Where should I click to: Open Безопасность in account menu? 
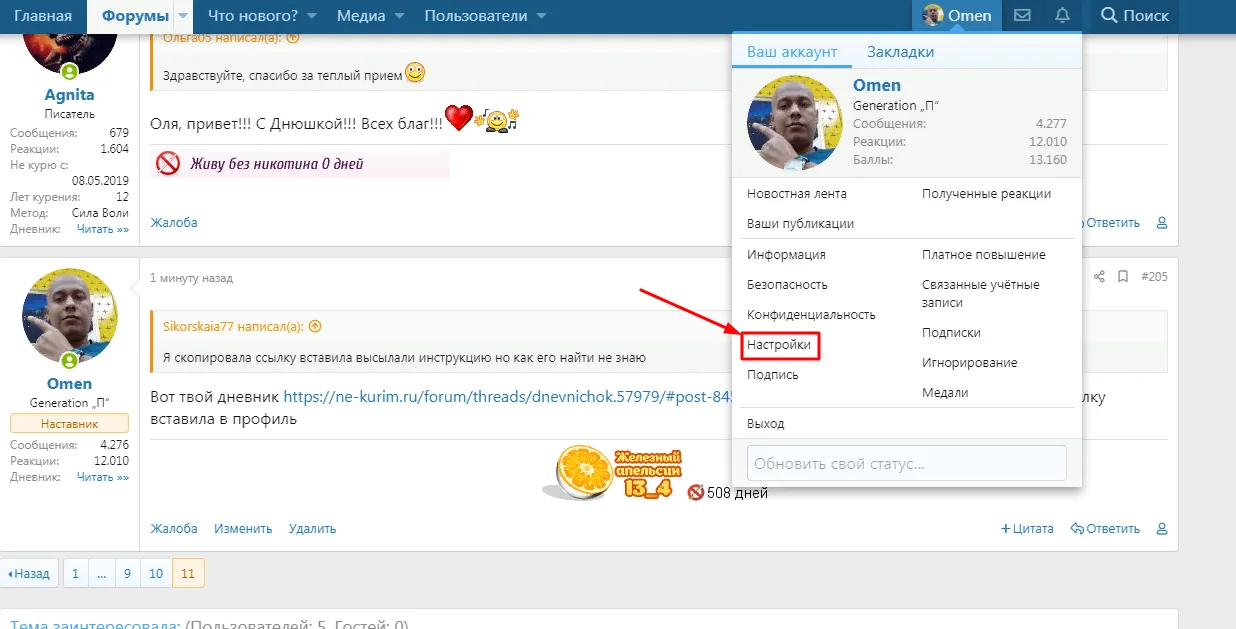point(787,285)
